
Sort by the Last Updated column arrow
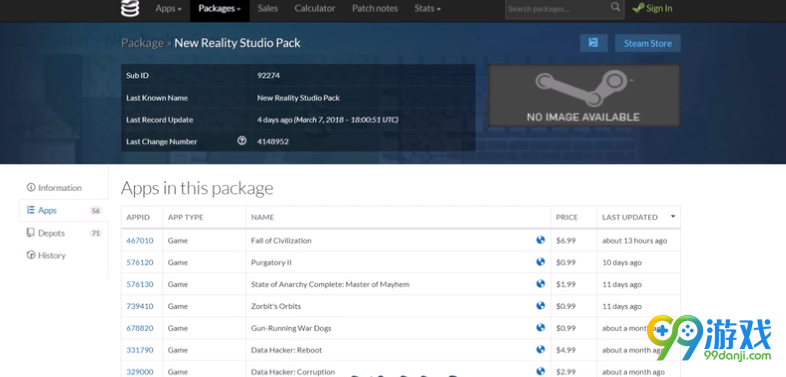coord(673,217)
